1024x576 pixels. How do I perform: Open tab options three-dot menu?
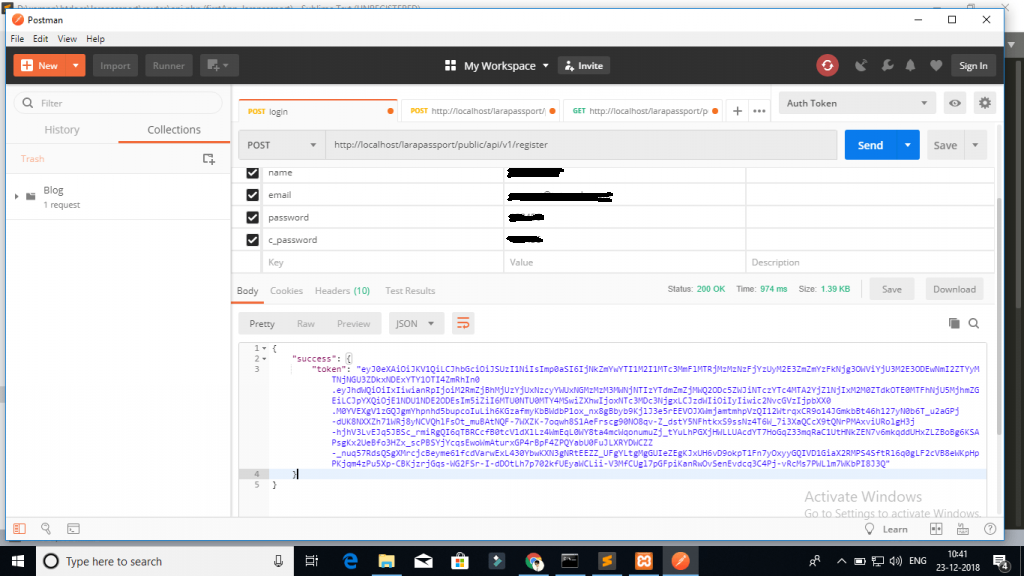[x=759, y=111]
